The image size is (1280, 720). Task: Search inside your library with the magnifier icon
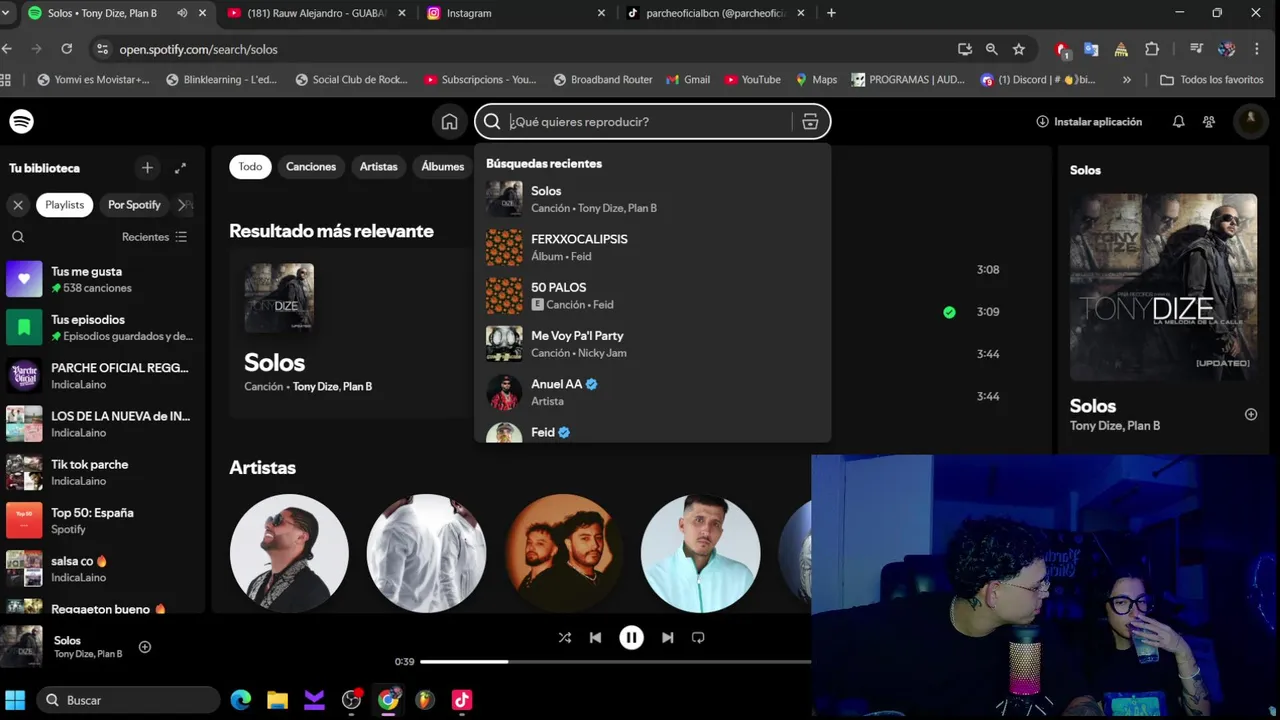[x=18, y=237]
